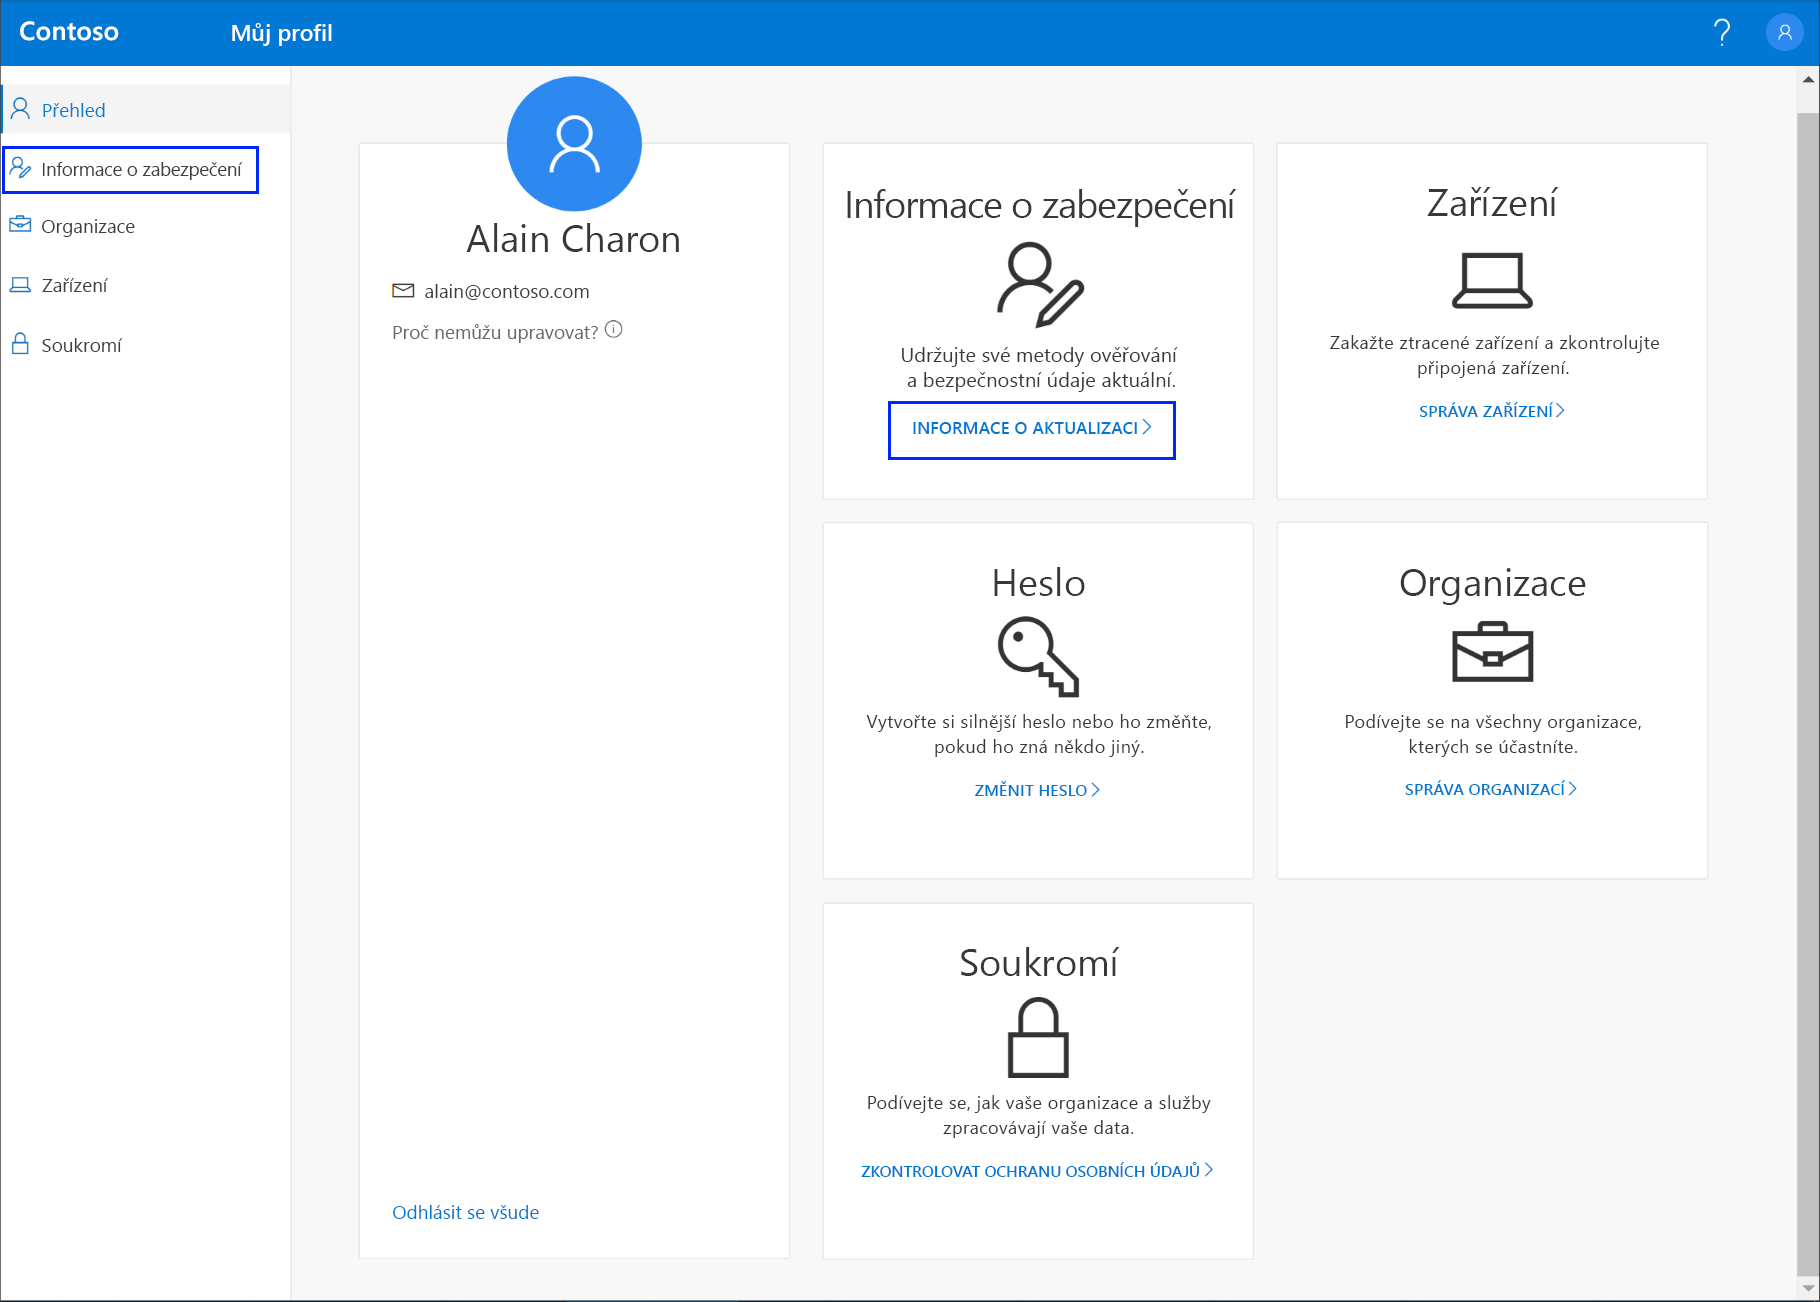Click the Contoso logo text
1820x1302 pixels.
[x=69, y=32]
